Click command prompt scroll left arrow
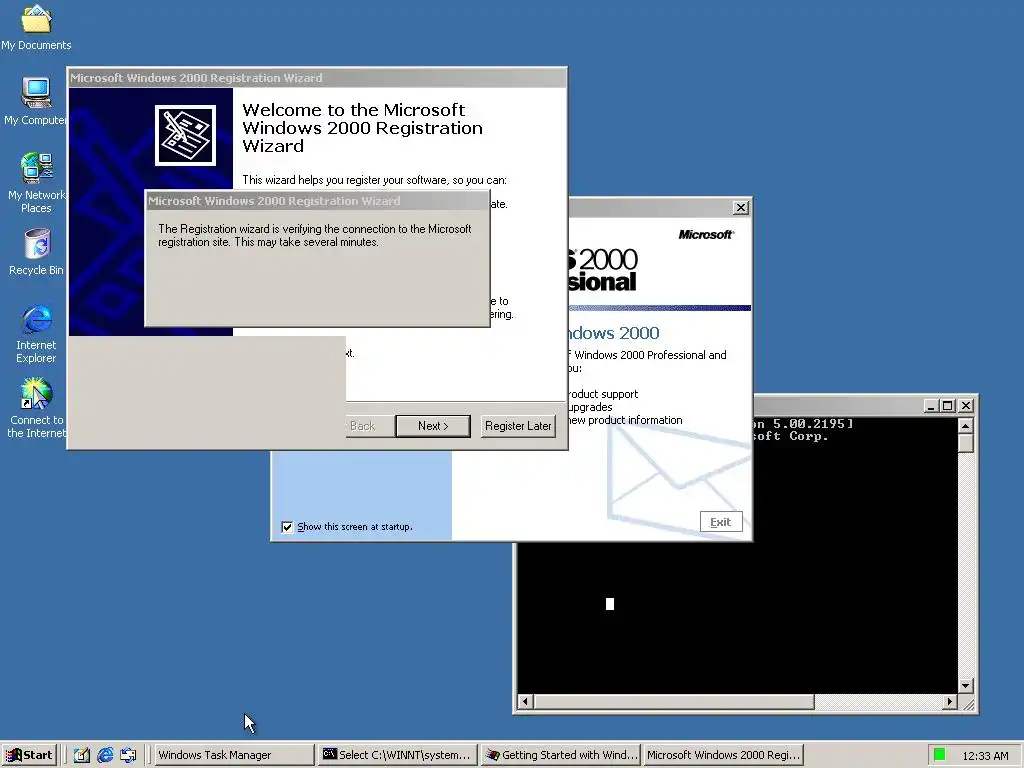The width and height of the screenshot is (1024, 768). (x=525, y=702)
